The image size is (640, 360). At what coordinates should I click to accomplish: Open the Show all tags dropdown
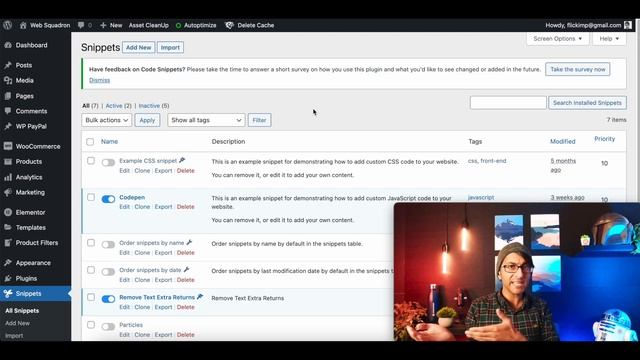point(206,120)
